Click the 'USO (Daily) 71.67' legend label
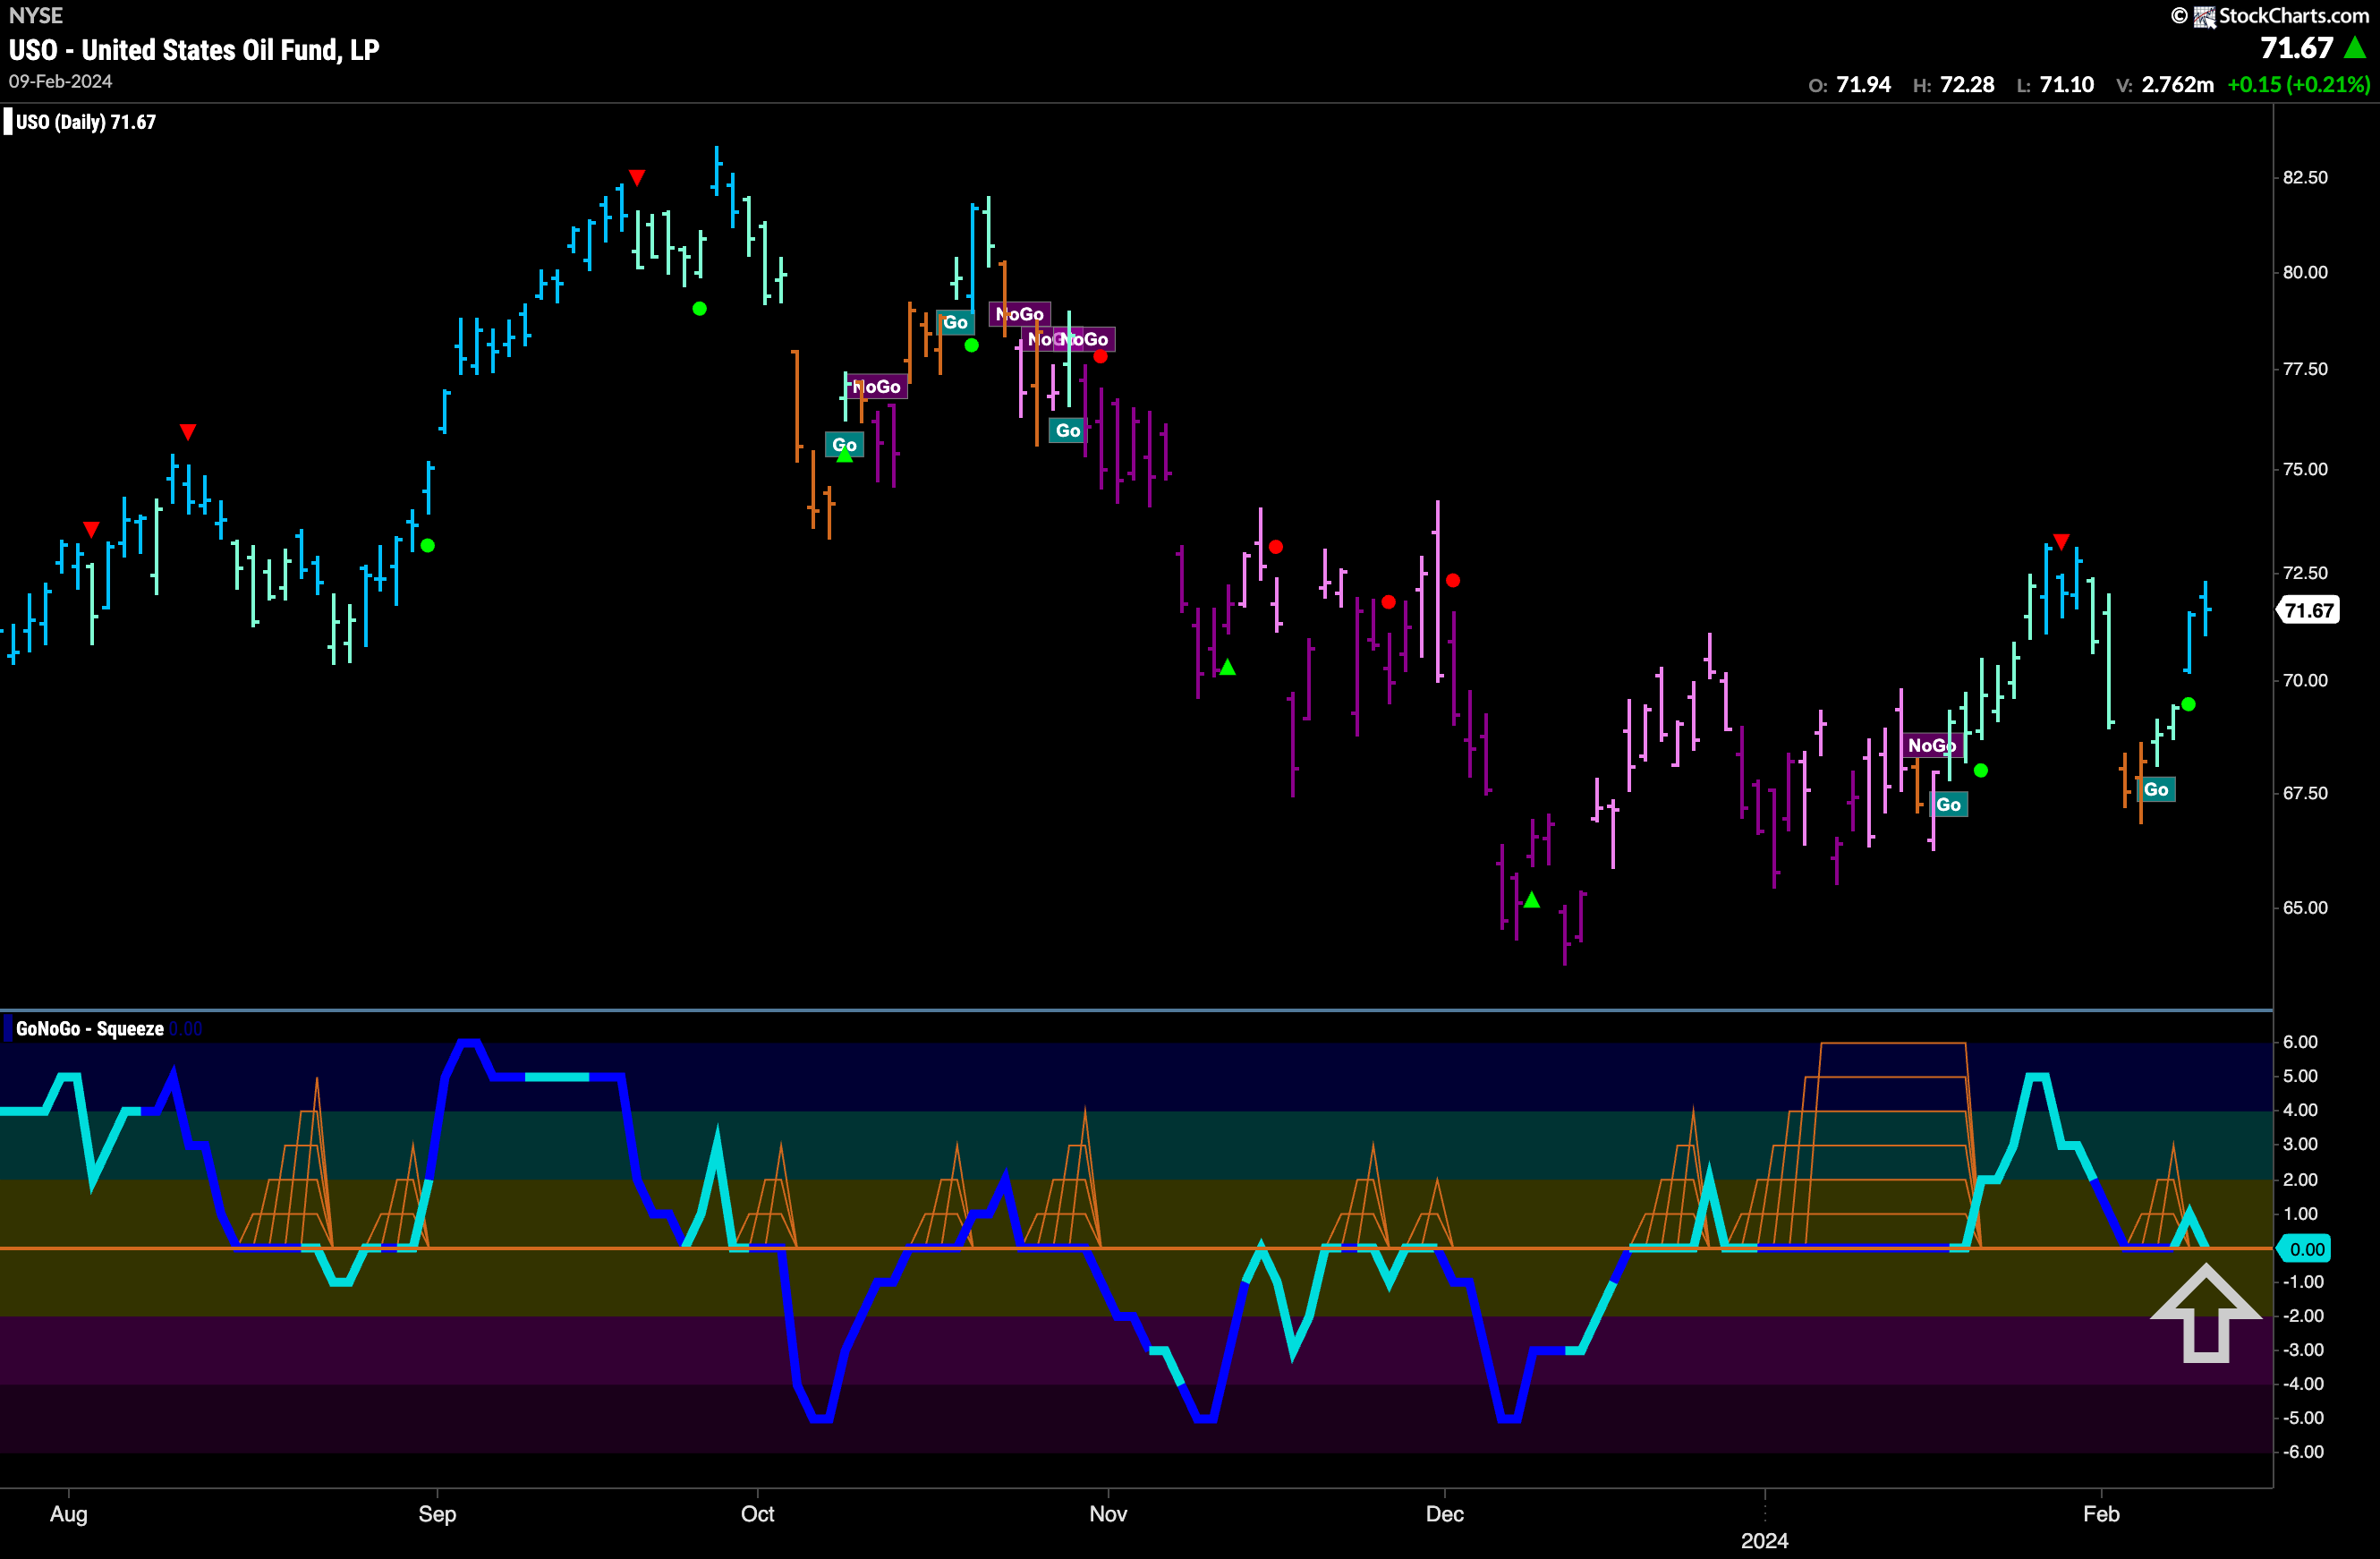This screenshot has width=2380, height=1559. (85, 122)
